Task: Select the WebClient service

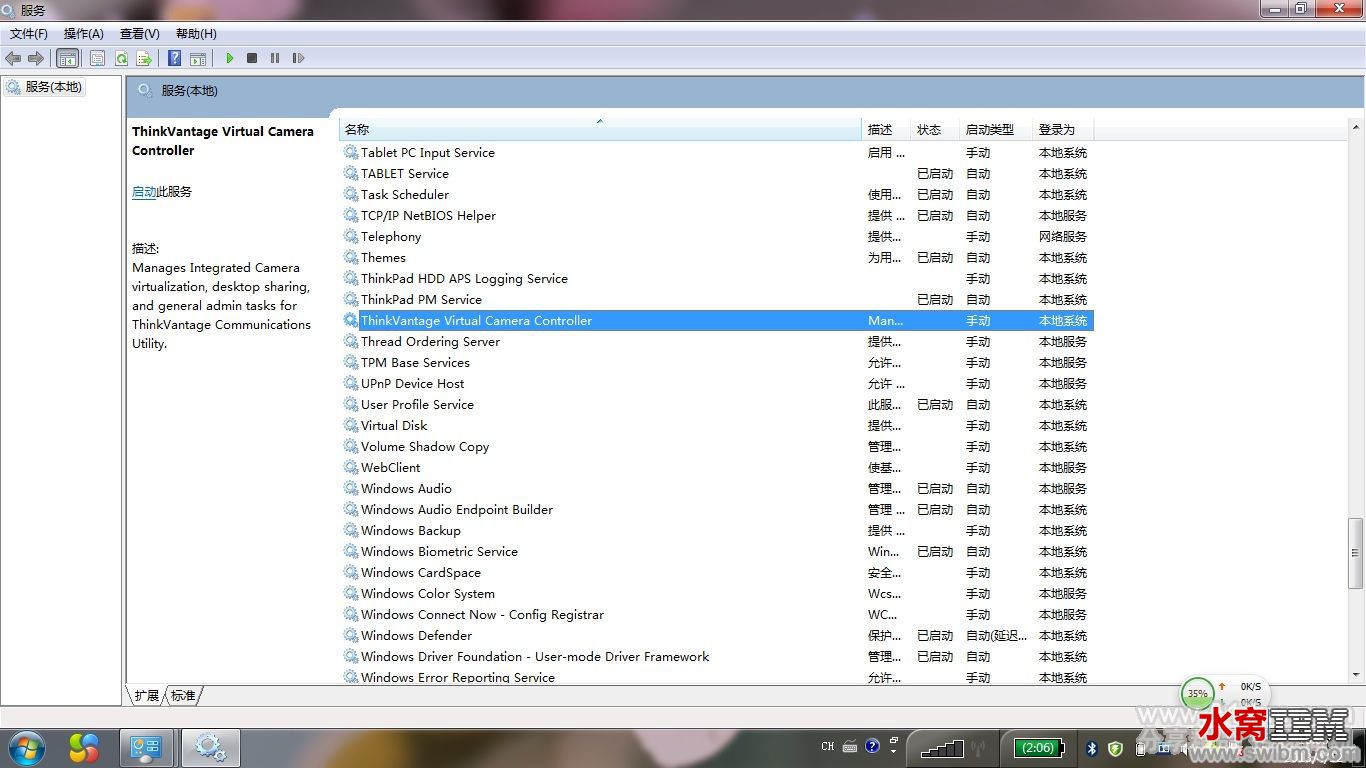Action: (717, 468)
